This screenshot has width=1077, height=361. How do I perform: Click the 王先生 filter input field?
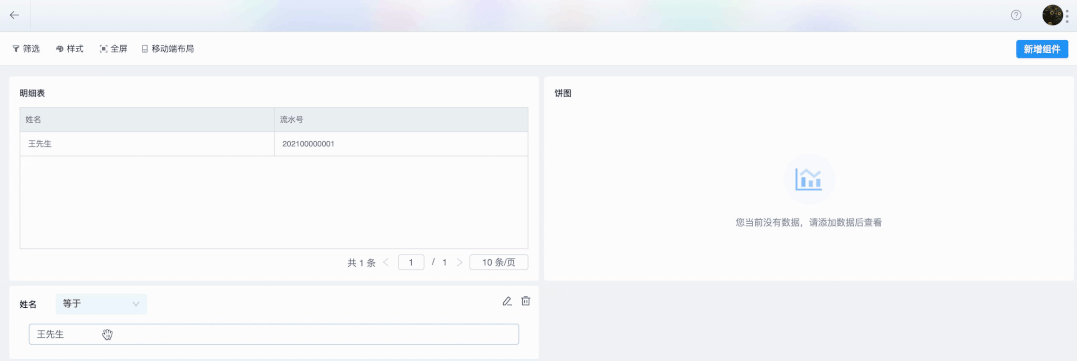tap(273, 334)
